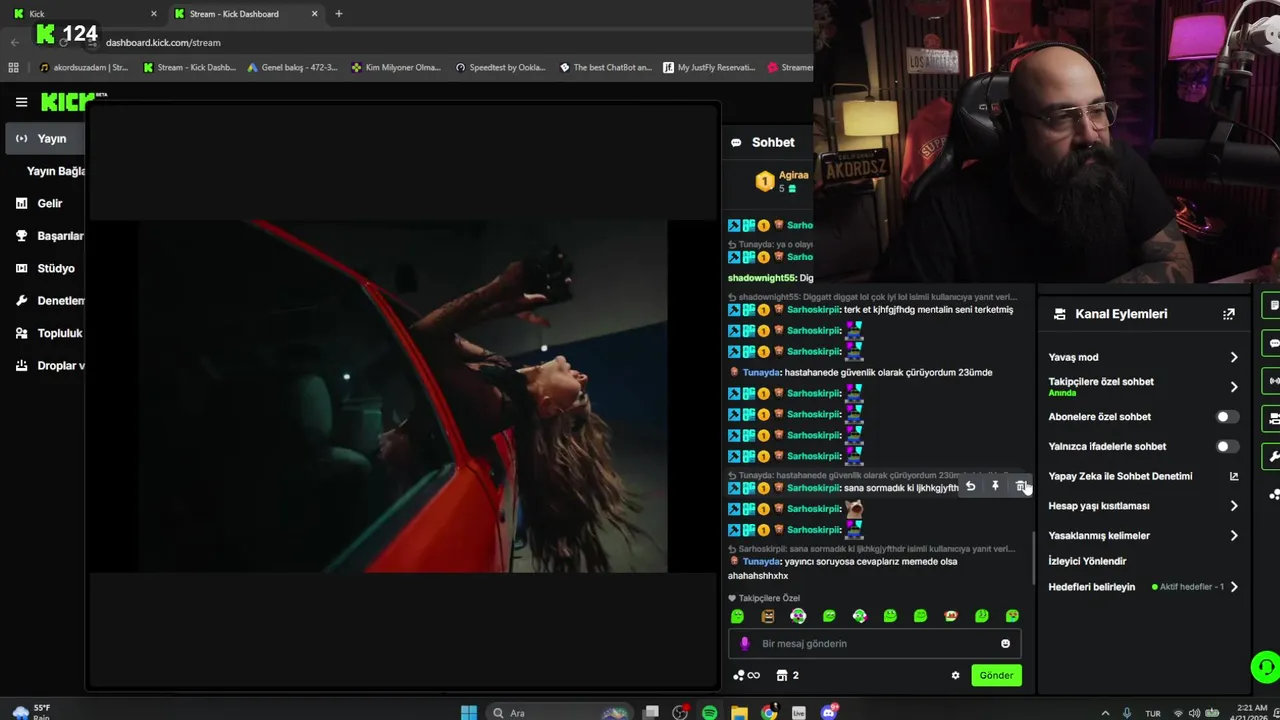This screenshot has width=1280, height=720.
Task: Click the Agiraa gifter badge at chat top
Action: 765,181
